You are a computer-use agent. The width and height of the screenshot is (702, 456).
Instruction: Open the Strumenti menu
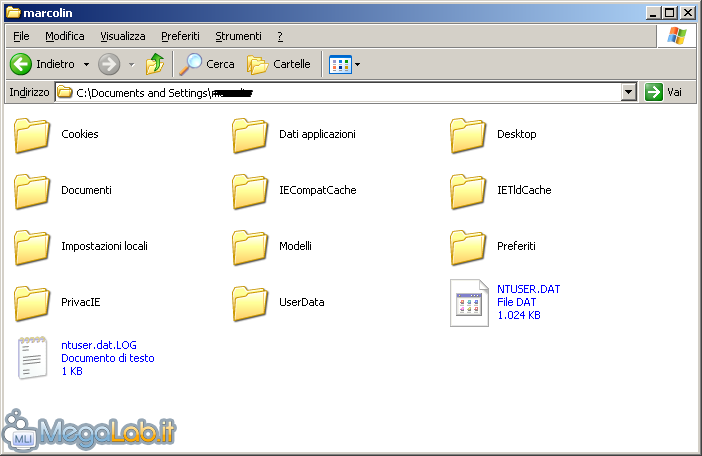238,36
